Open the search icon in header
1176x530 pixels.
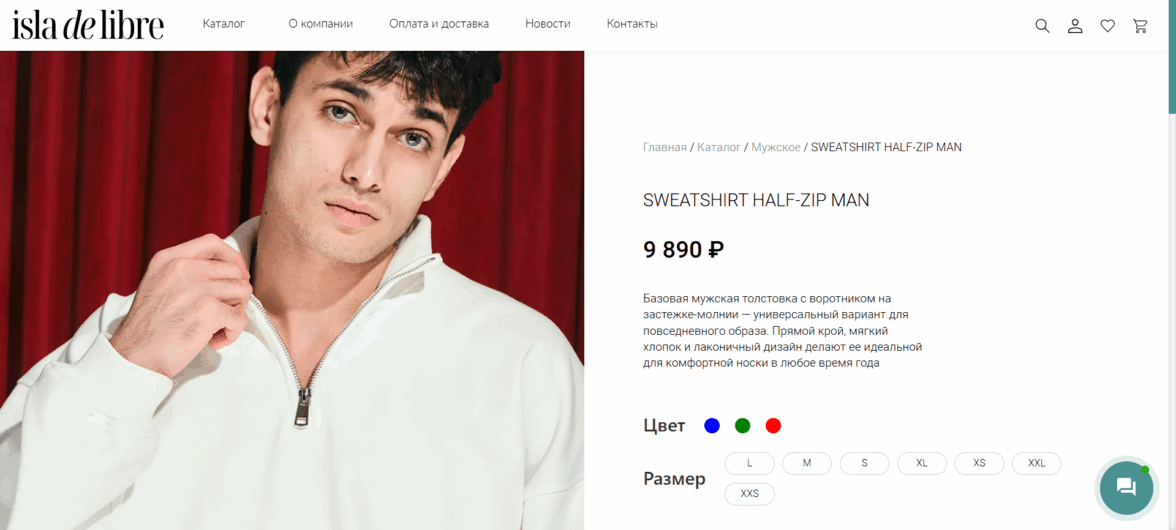point(1042,26)
